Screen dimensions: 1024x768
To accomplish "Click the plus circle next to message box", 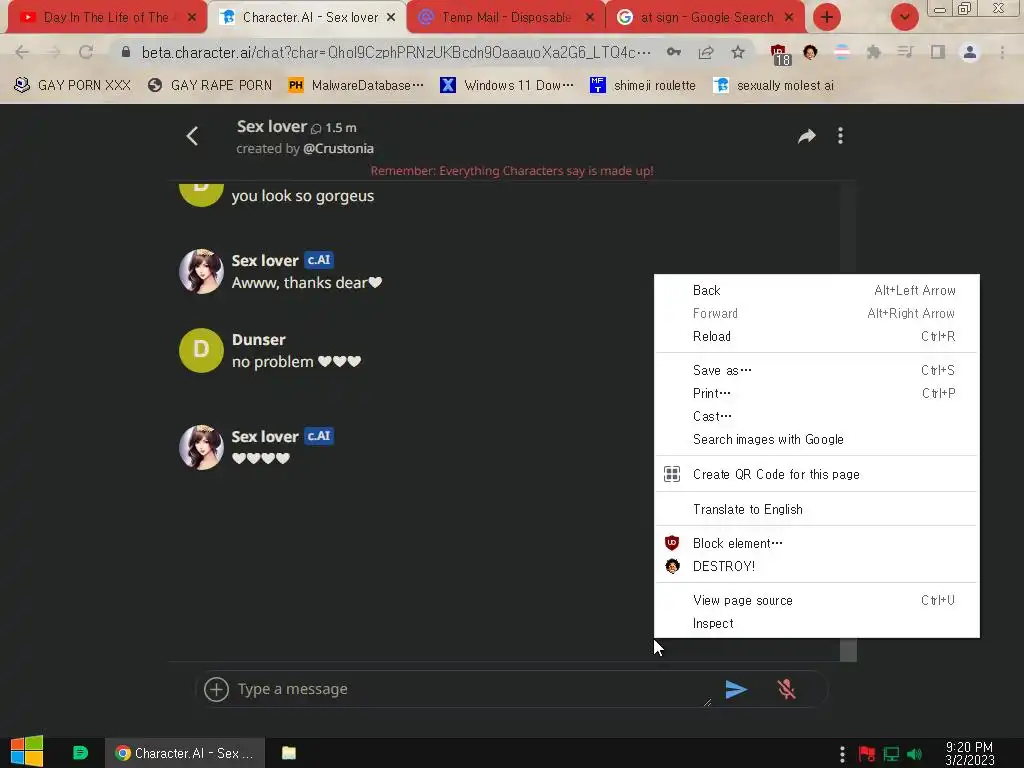I will (216, 689).
